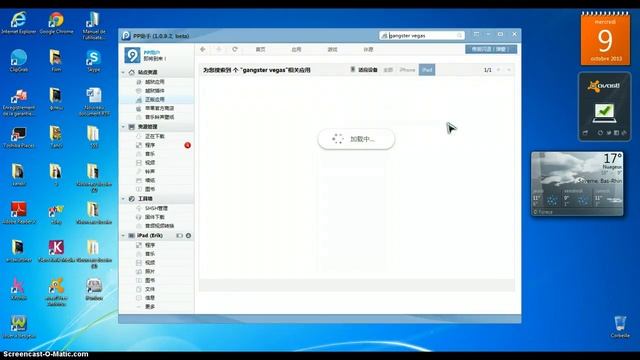Click the 适应设备 device label icon
The height and width of the screenshot is (360, 640).
click(x=353, y=69)
